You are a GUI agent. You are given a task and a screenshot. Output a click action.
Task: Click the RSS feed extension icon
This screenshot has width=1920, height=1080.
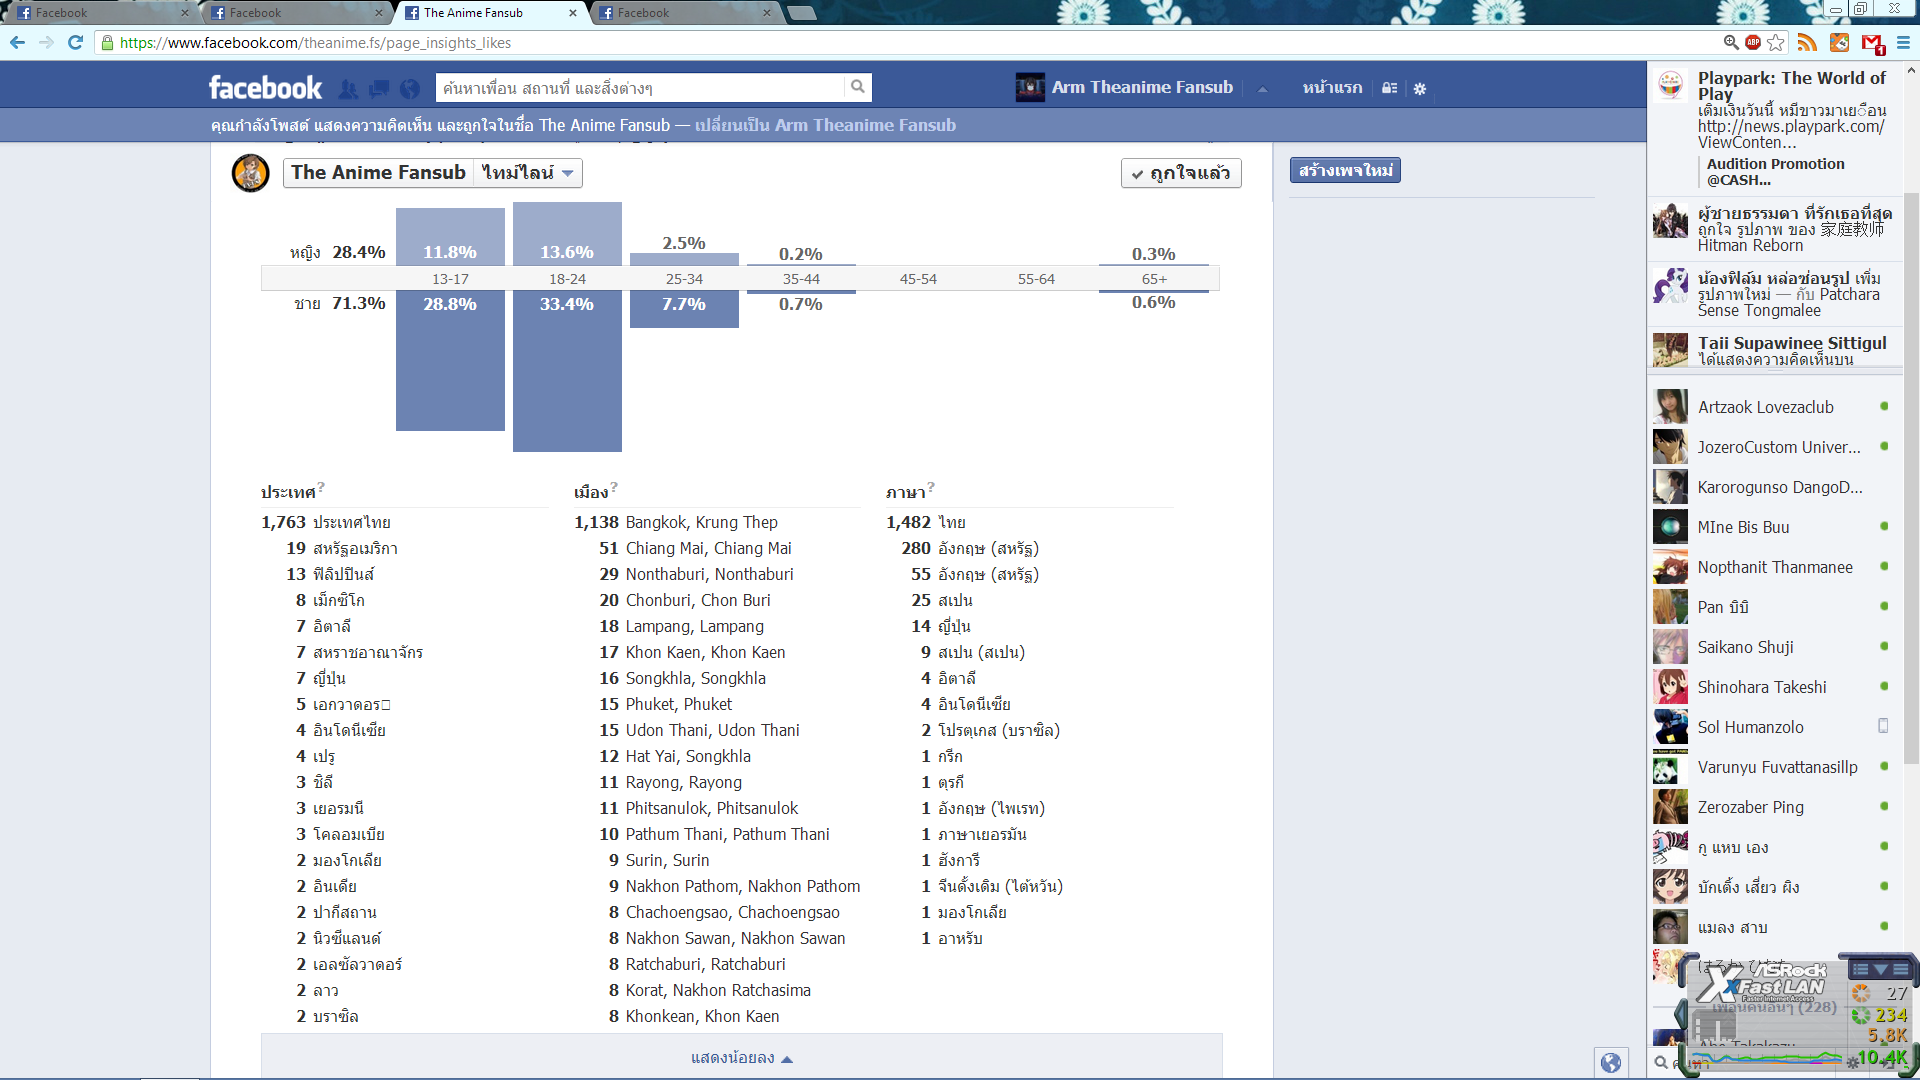[1807, 42]
